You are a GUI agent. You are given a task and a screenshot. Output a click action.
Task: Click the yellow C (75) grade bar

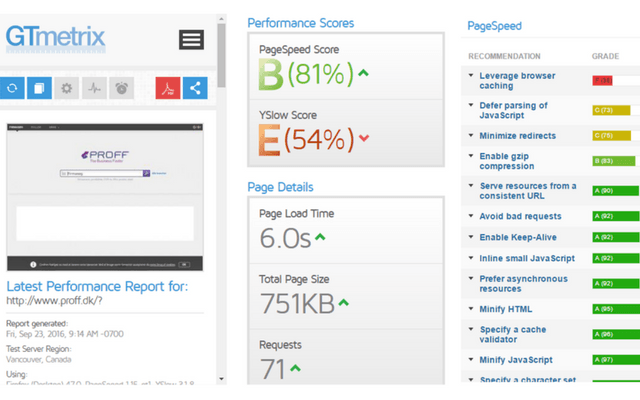tap(612, 136)
